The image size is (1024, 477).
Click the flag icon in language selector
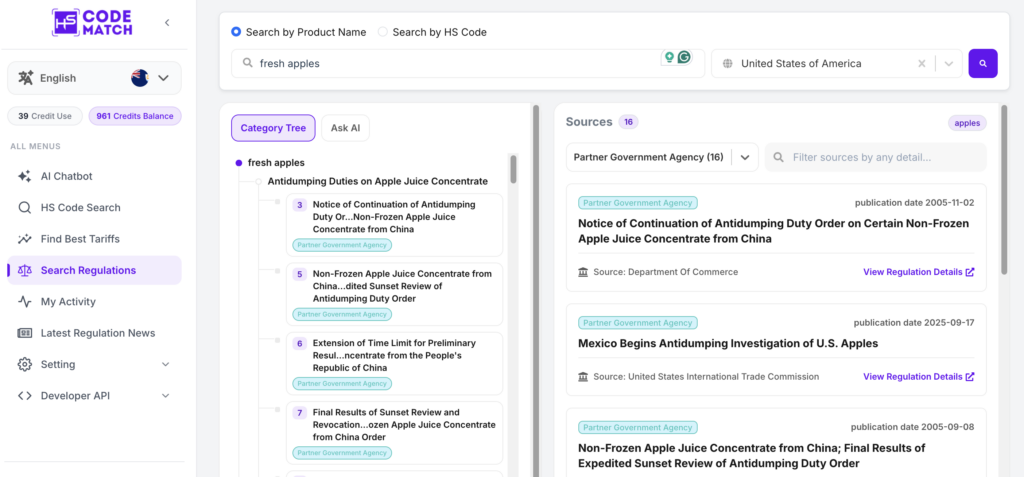140,78
